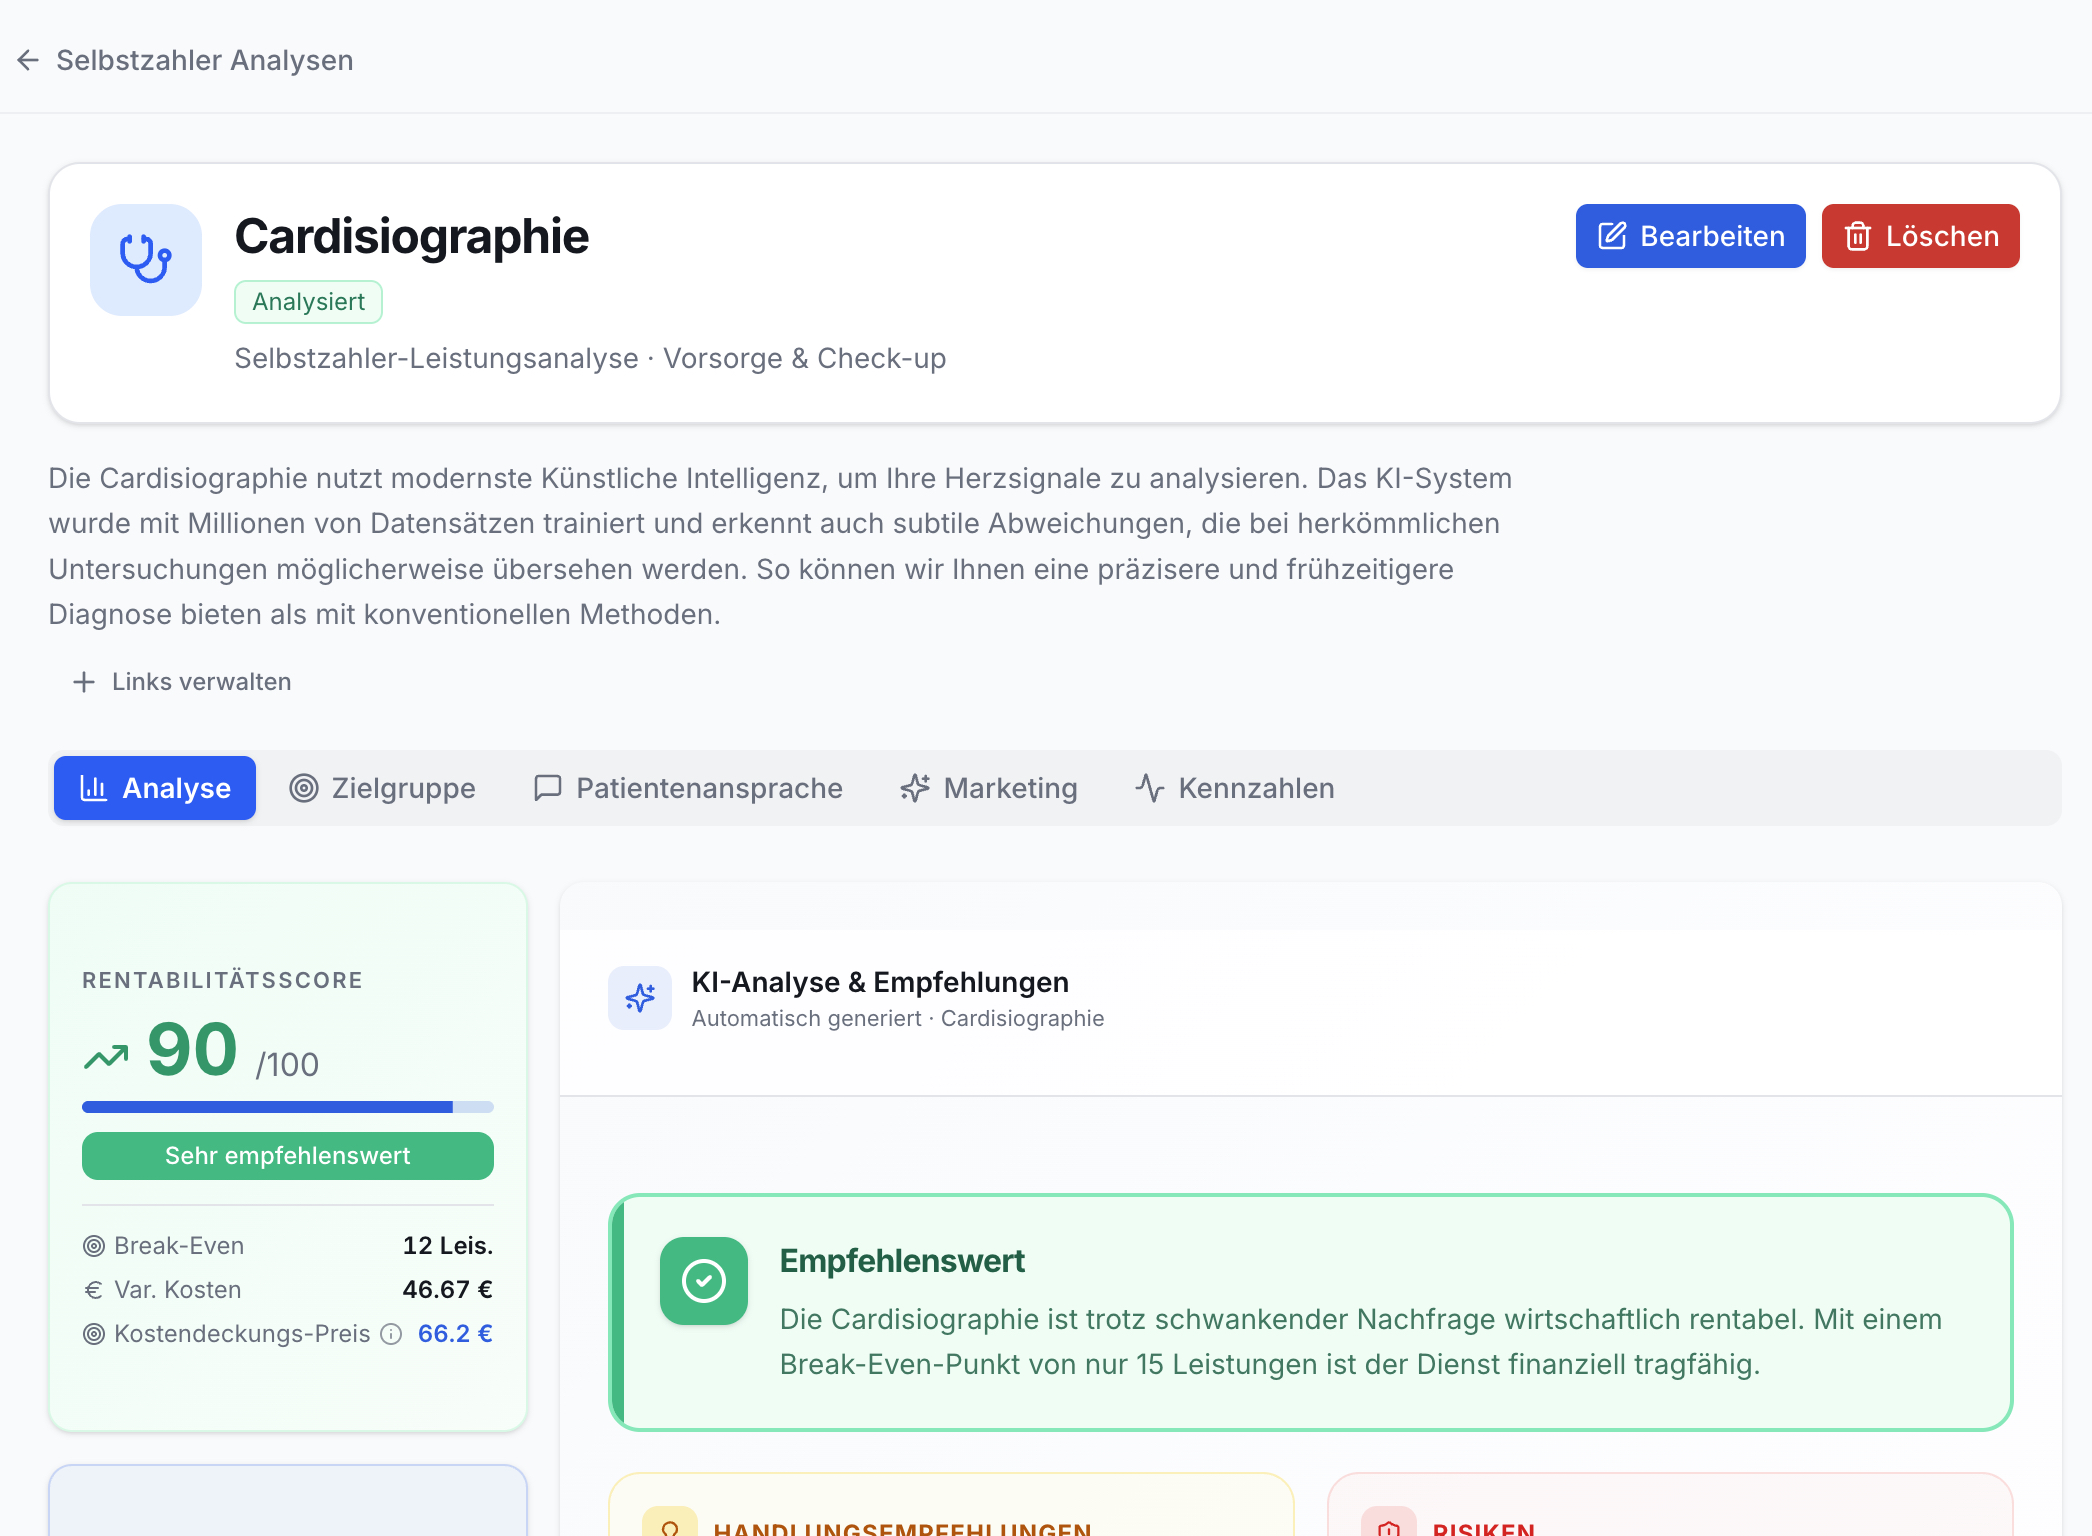Click the Rentabilitätsscore progress bar
Screen dimensions: 2092x1536
[288, 1107]
